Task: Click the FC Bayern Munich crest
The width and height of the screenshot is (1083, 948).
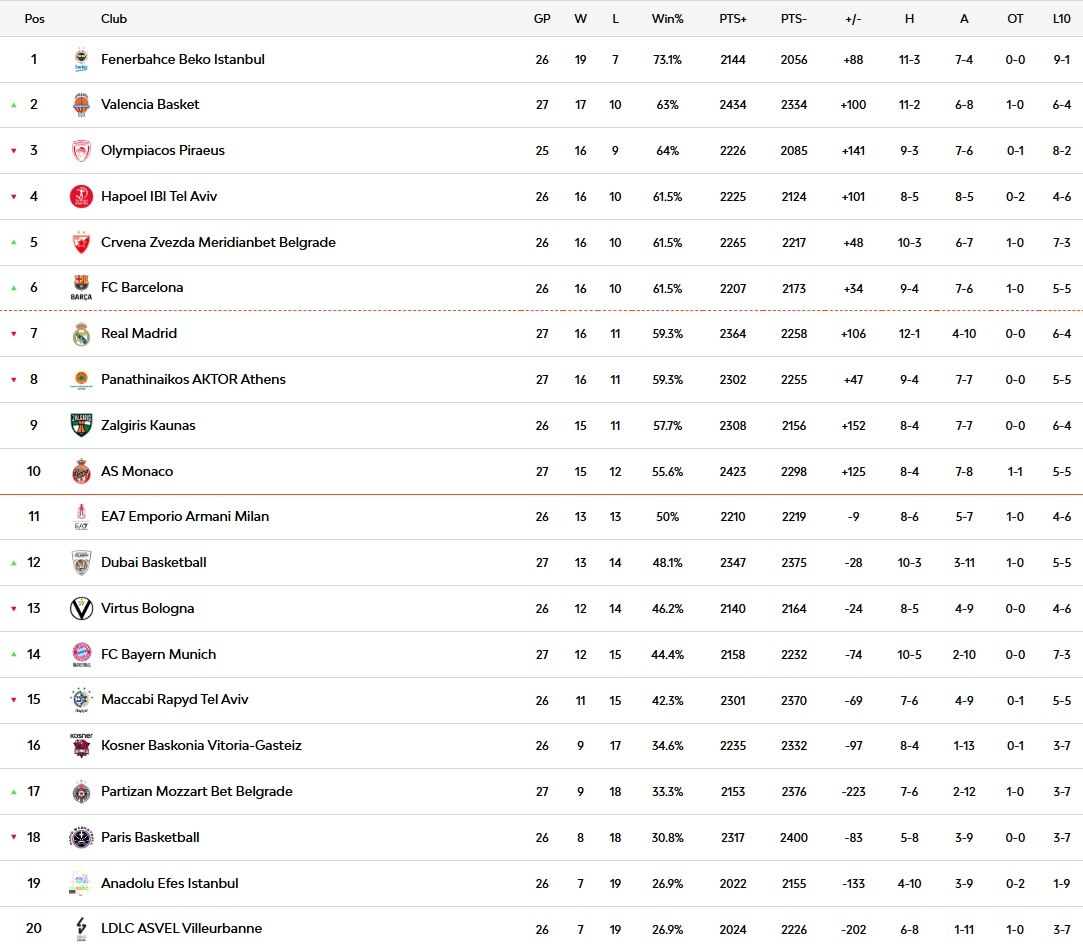Action: tap(81, 655)
